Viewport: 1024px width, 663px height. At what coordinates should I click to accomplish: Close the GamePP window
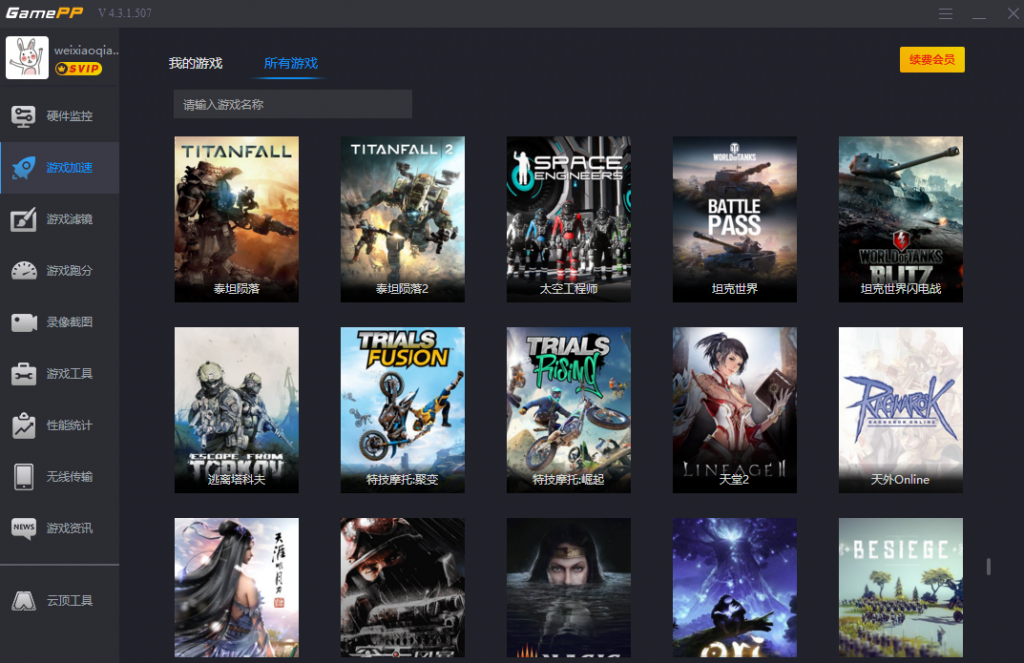(1013, 14)
